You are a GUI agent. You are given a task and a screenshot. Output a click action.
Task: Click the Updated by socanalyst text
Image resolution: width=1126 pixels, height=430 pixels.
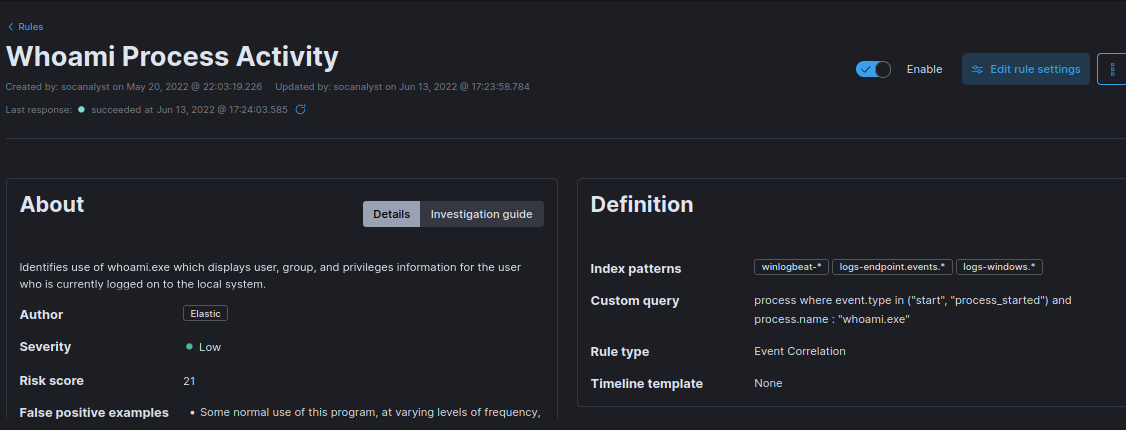(403, 87)
